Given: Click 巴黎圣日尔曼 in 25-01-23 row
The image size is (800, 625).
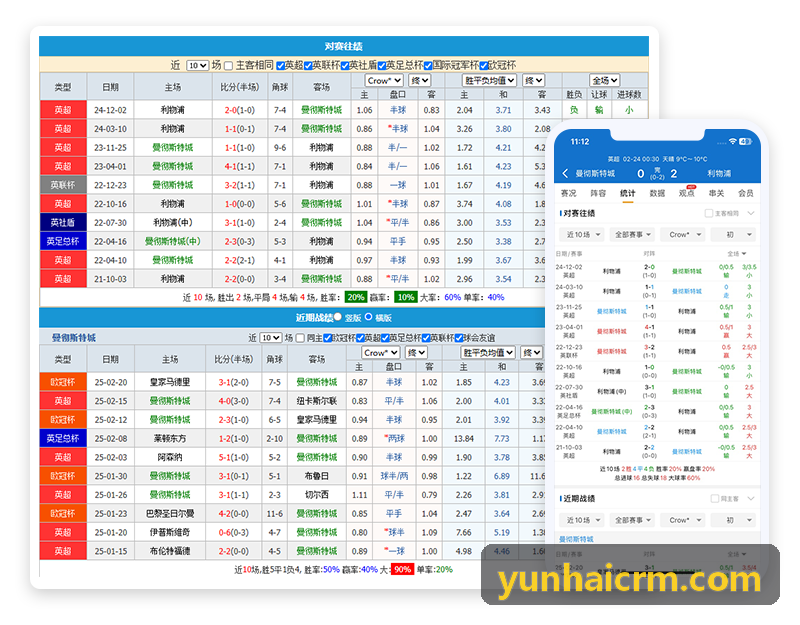Looking at the screenshot, I should [x=170, y=513].
